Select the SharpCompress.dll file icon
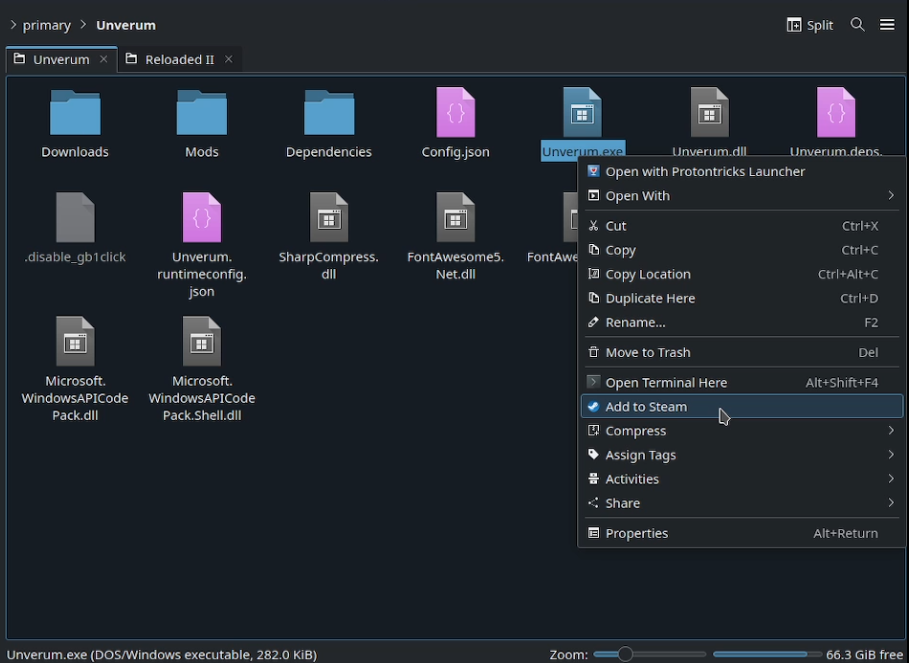Screen dimensions: 909x663 329,217
